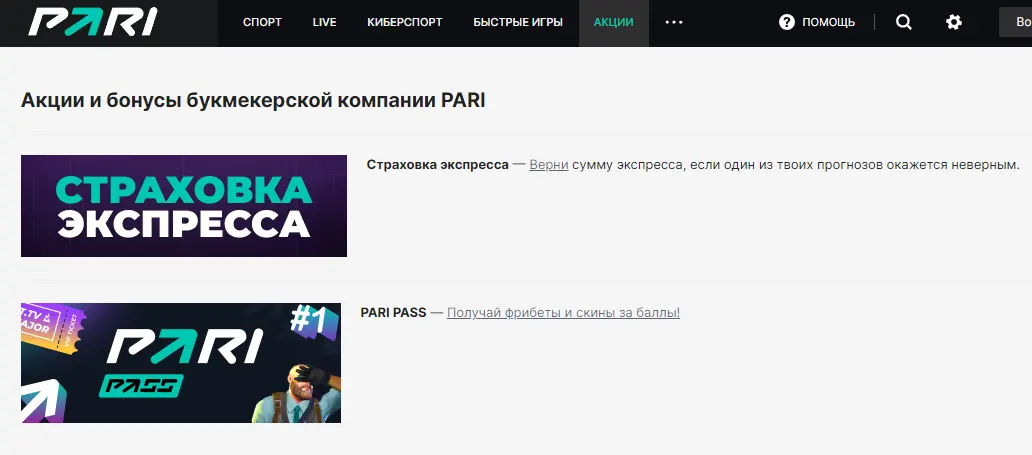
Task: Follow the underlined Верни link
Action: (548, 164)
